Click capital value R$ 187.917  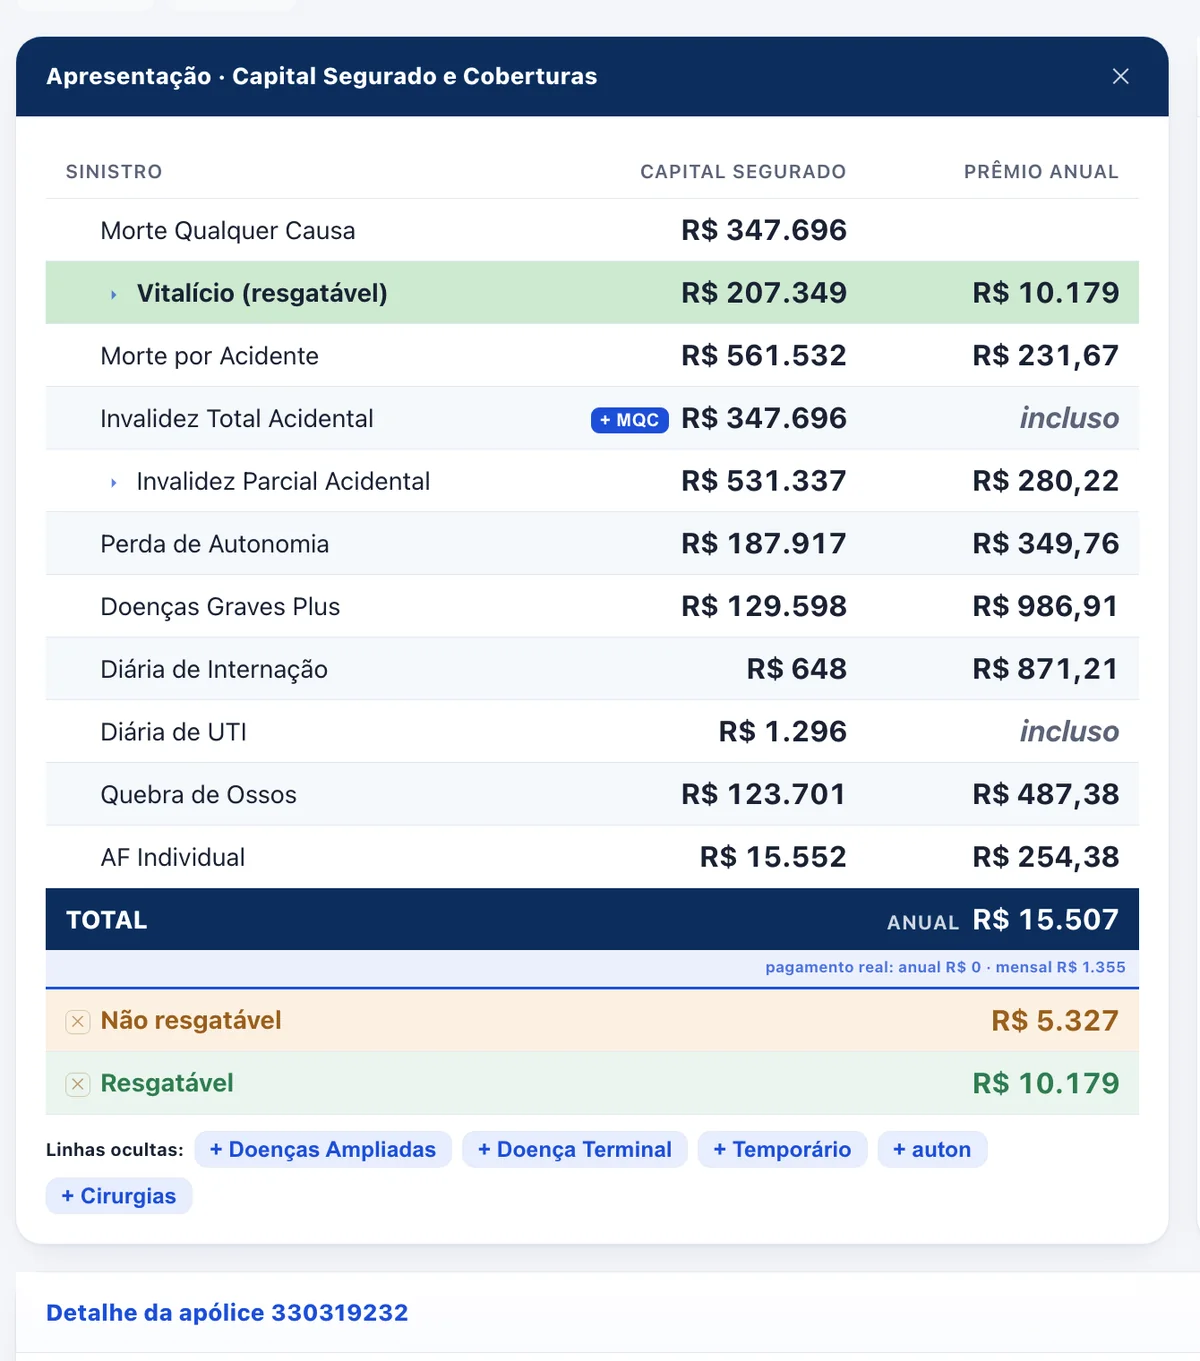pos(764,544)
